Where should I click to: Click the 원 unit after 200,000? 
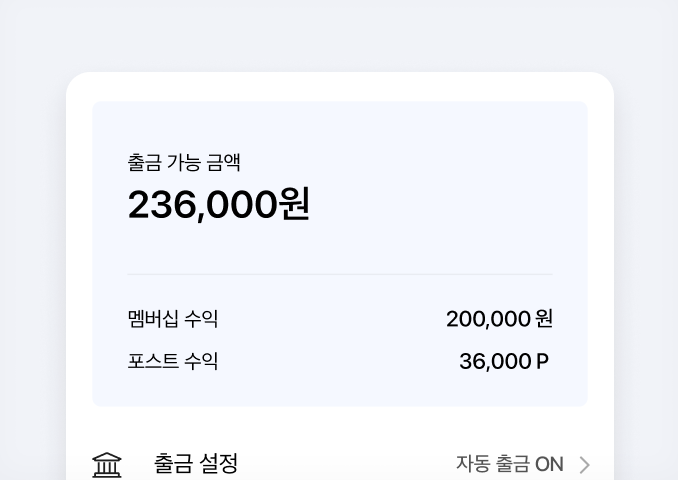click(x=544, y=319)
